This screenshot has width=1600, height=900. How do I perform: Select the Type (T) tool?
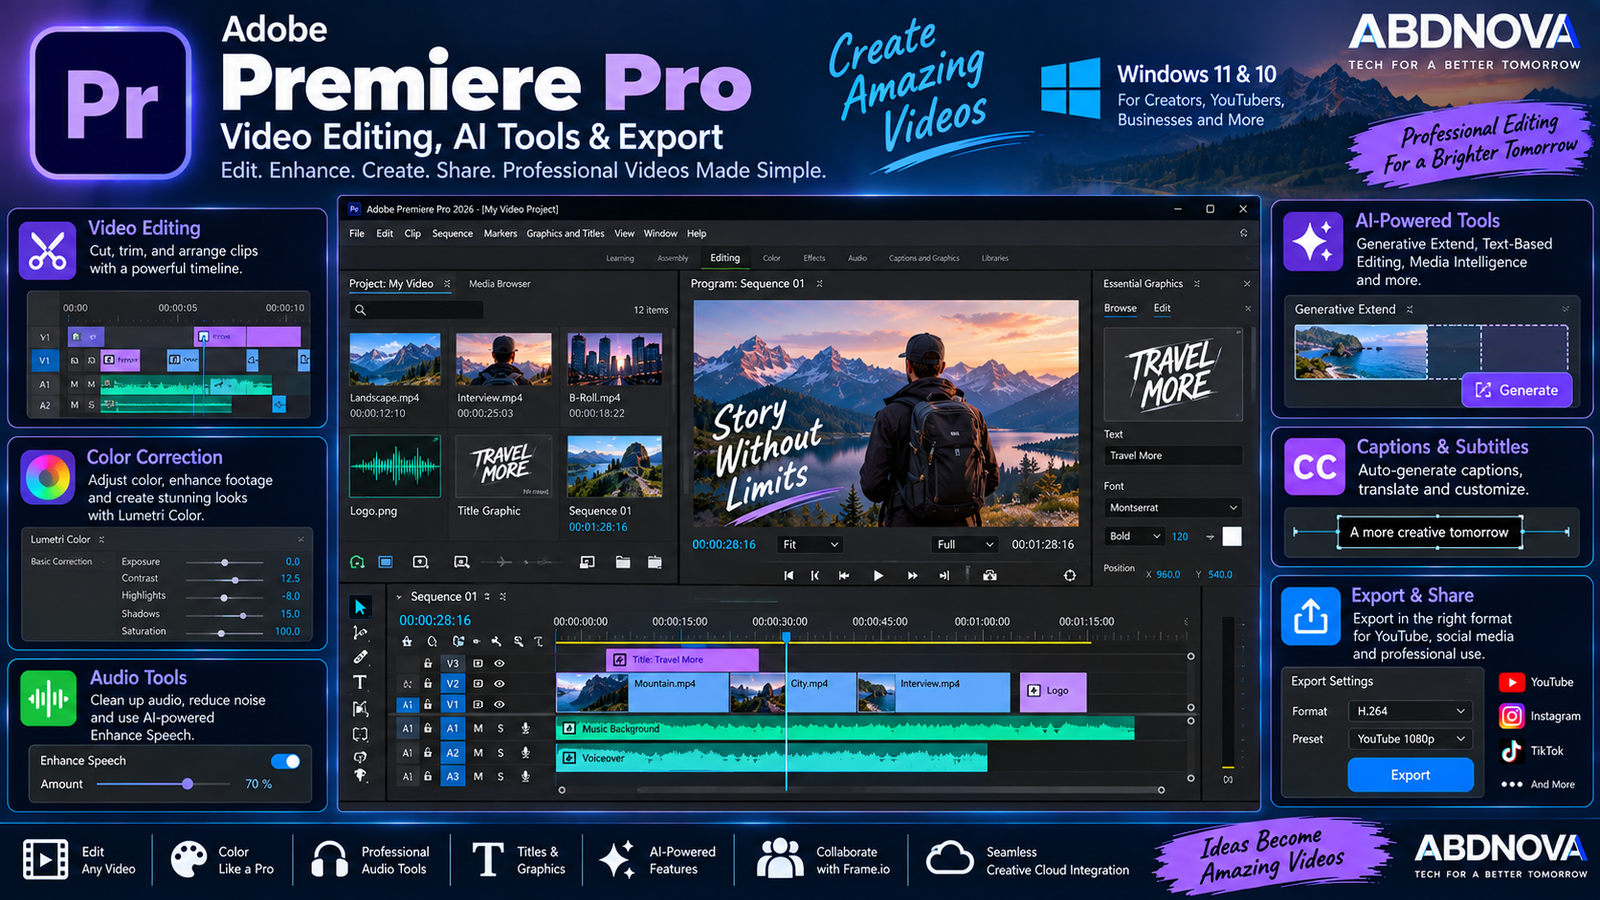(360, 682)
